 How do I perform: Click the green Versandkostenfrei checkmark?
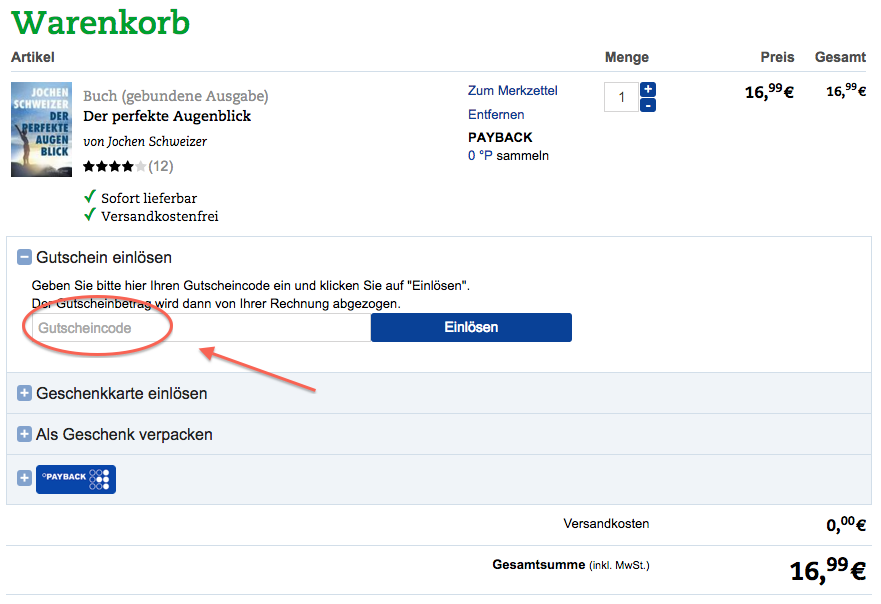(90, 215)
